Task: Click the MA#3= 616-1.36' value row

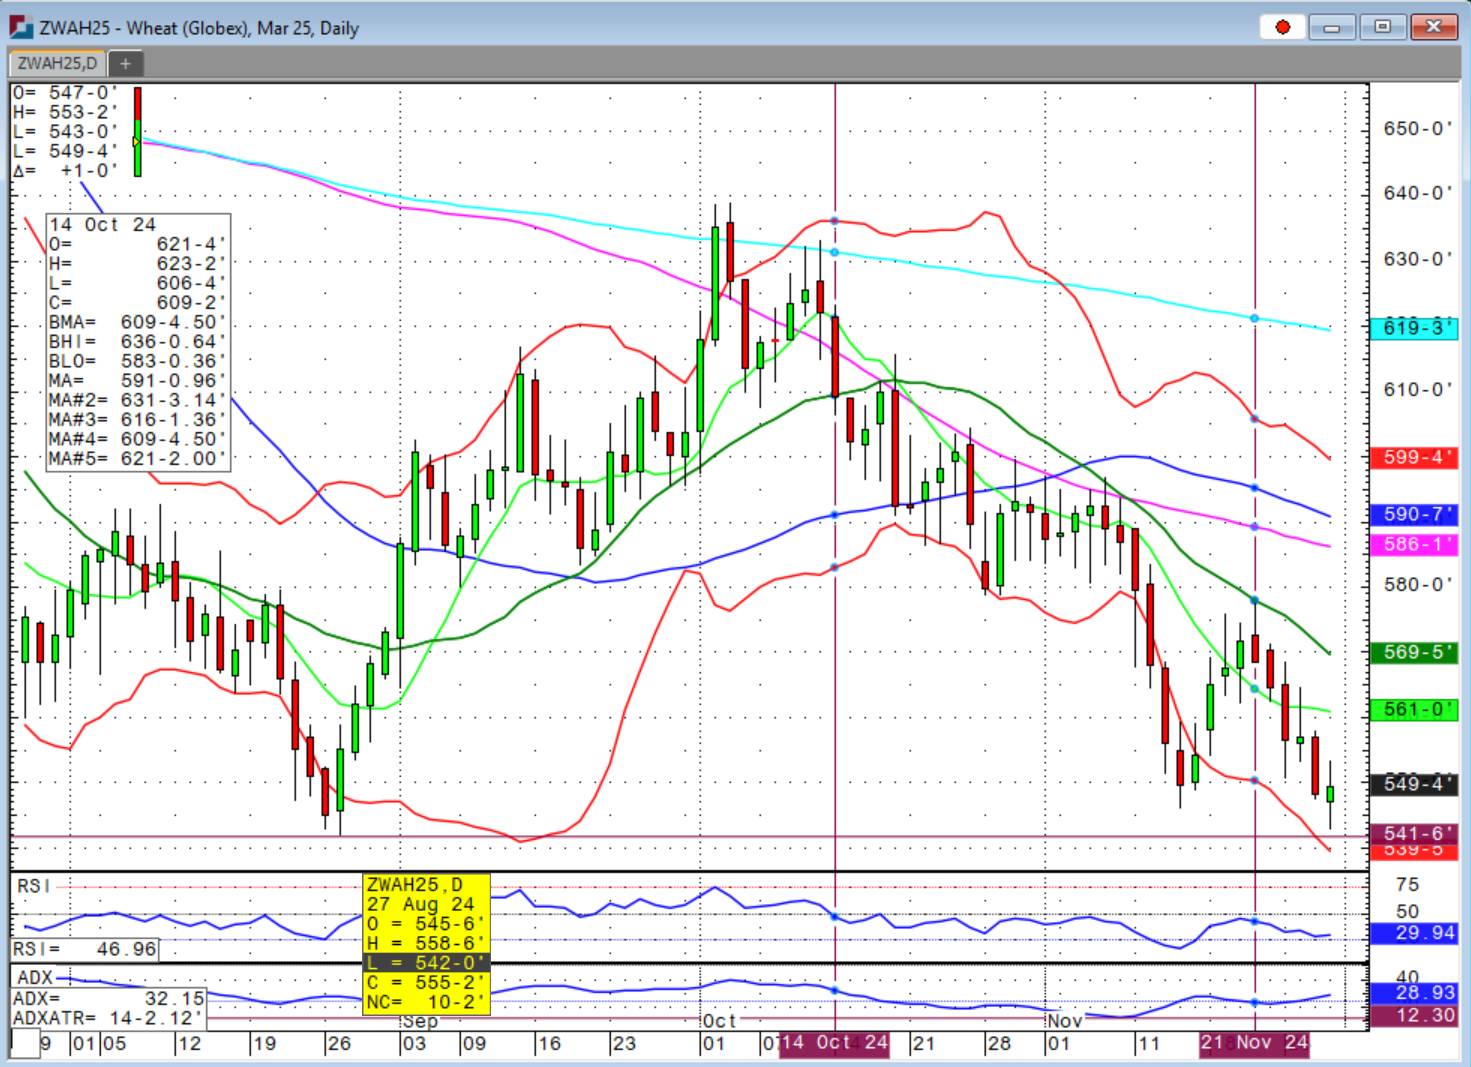Action: [138, 420]
